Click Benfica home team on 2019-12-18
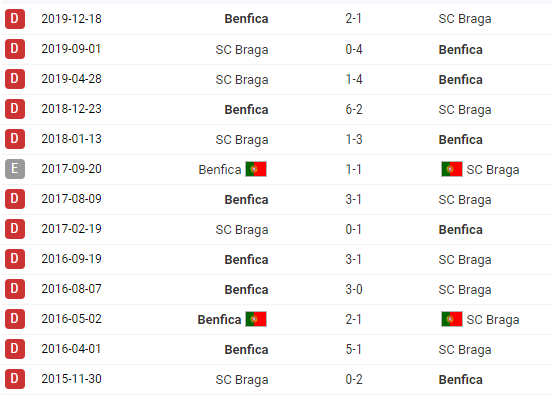Screen dimensions: 552x399 click(246, 19)
